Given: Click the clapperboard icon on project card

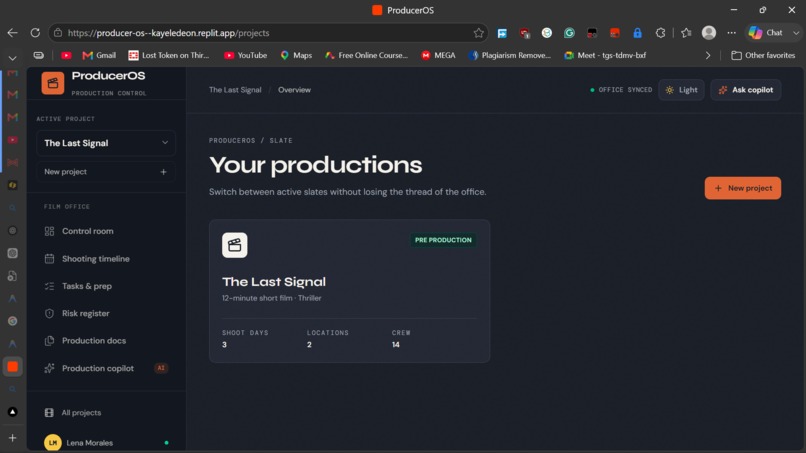Looking at the screenshot, I should pyautogui.click(x=235, y=245).
